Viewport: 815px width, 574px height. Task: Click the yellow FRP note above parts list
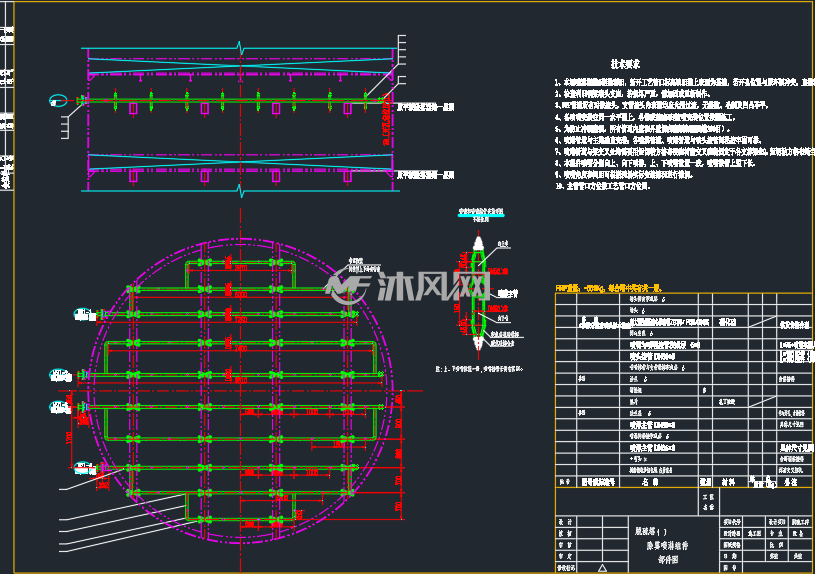tap(608, 288)
